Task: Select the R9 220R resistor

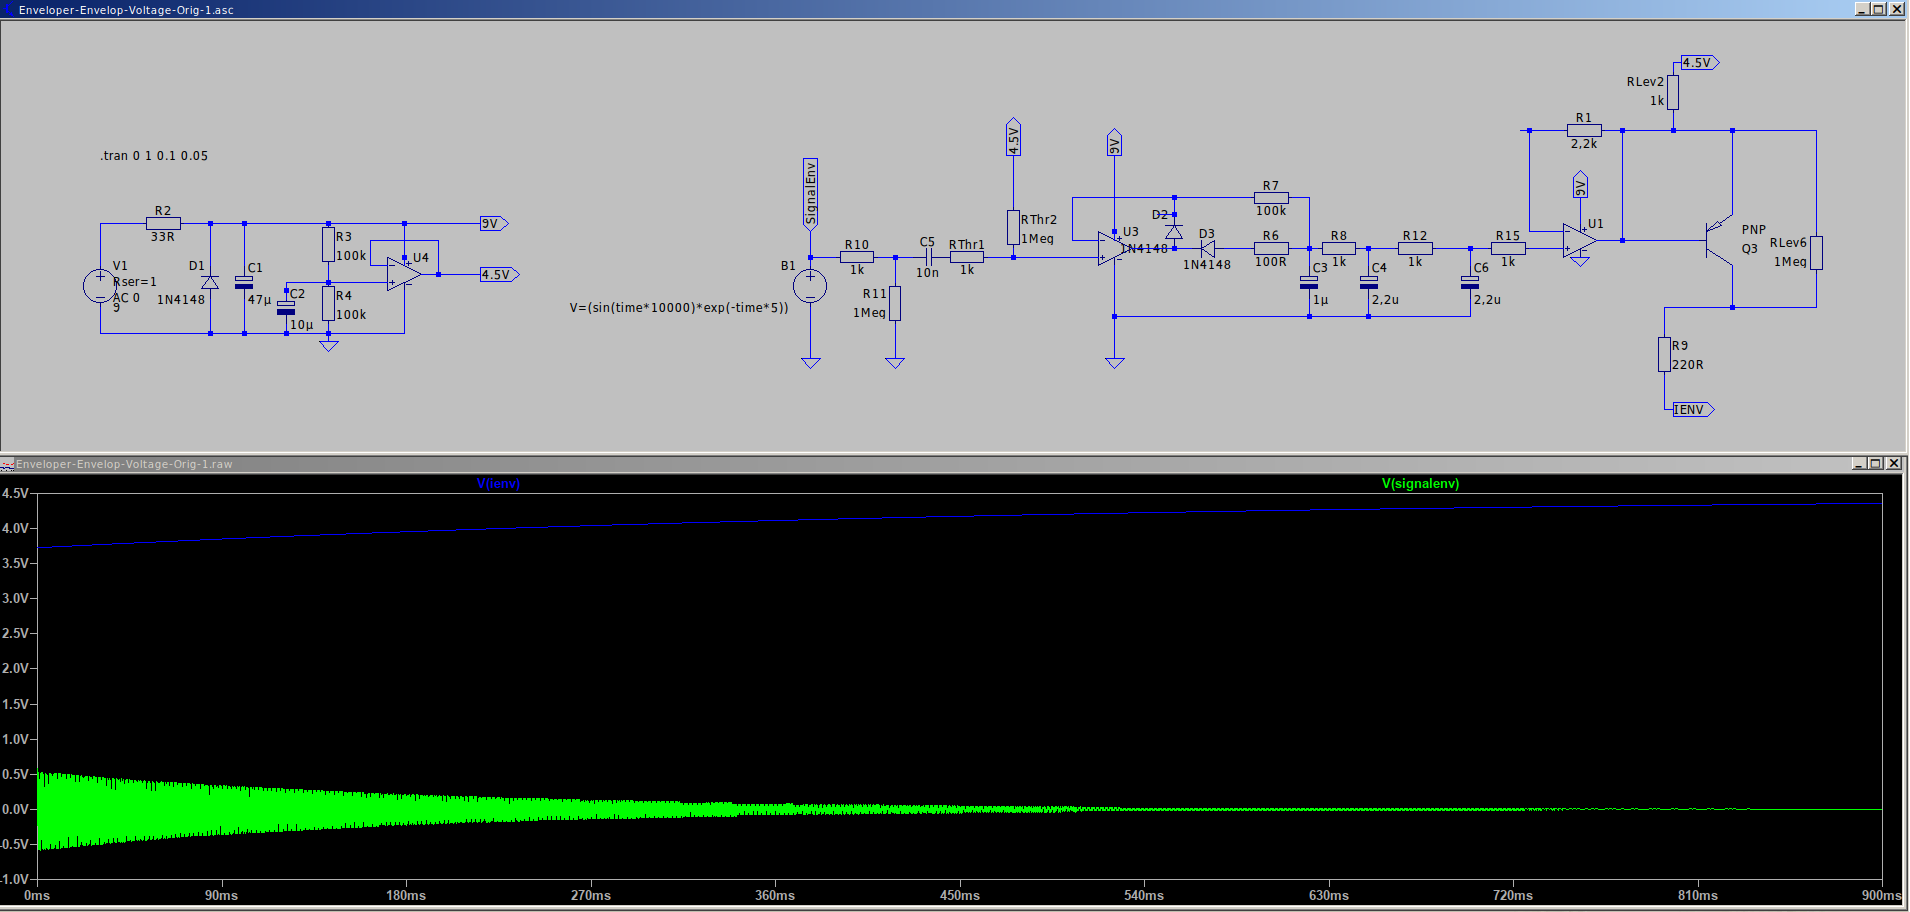Action: click(x=1664, y=354)
